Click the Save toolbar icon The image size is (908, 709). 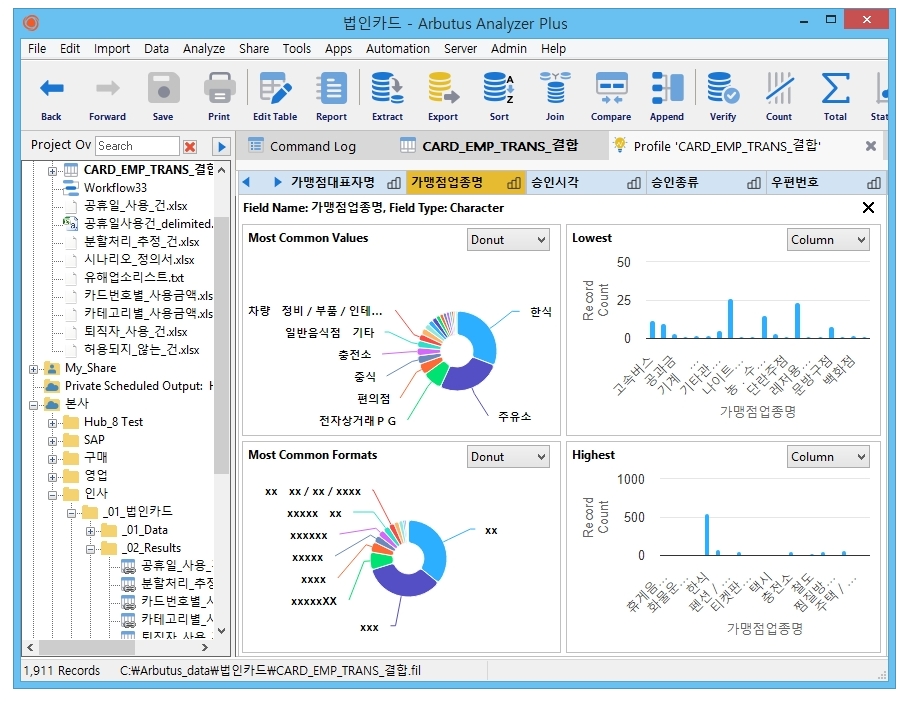click(x=163, y=89)
